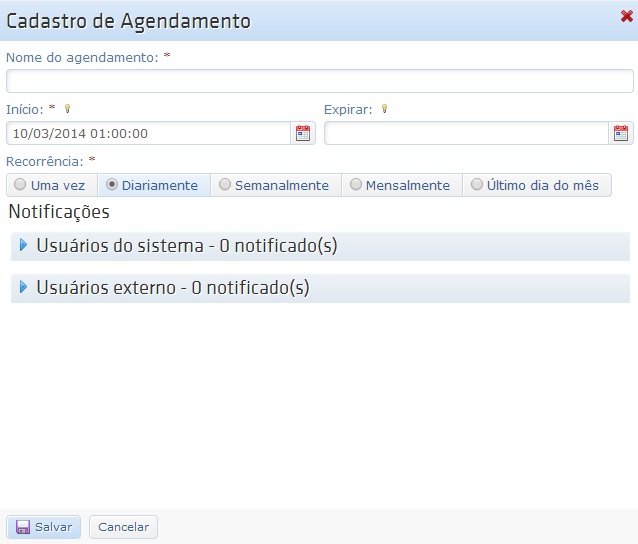The image size is (638, 544).
Task: Open calendar picker for Expirar field
Action: click(x=621, y=133)
